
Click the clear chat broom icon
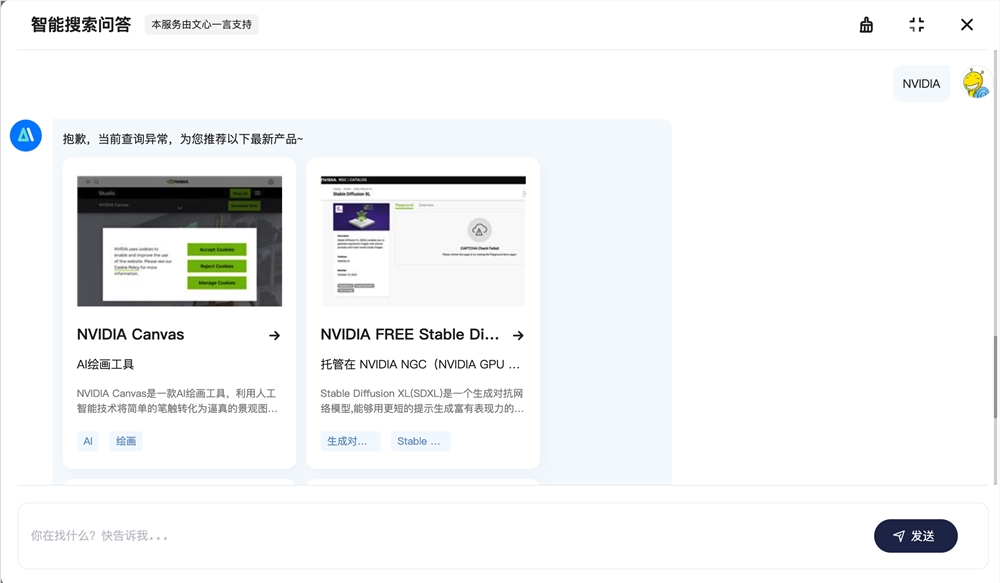(866, 25)
